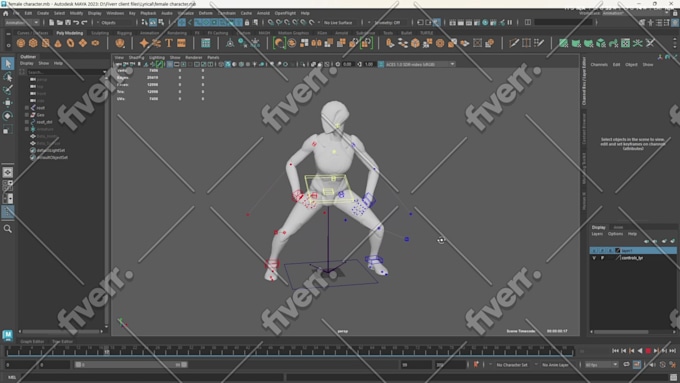680x383 pixels.
Task: Toggle visibility V of layer1
Action: click(x=594, y=251)
